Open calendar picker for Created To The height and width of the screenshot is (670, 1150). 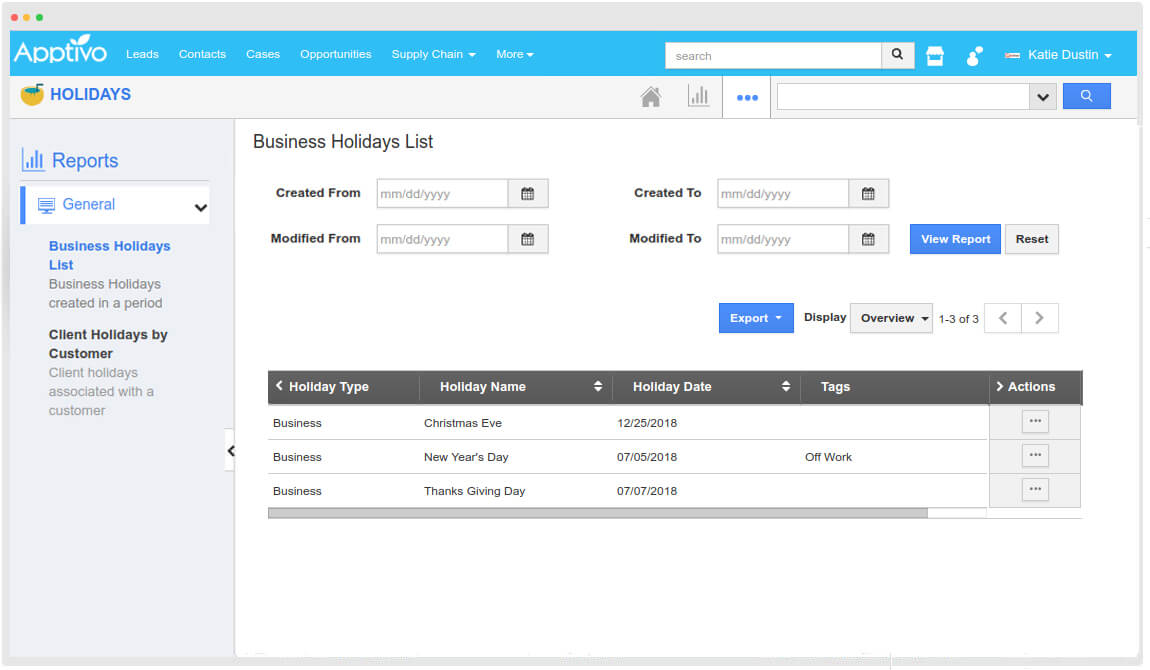(x=868, y=194)
